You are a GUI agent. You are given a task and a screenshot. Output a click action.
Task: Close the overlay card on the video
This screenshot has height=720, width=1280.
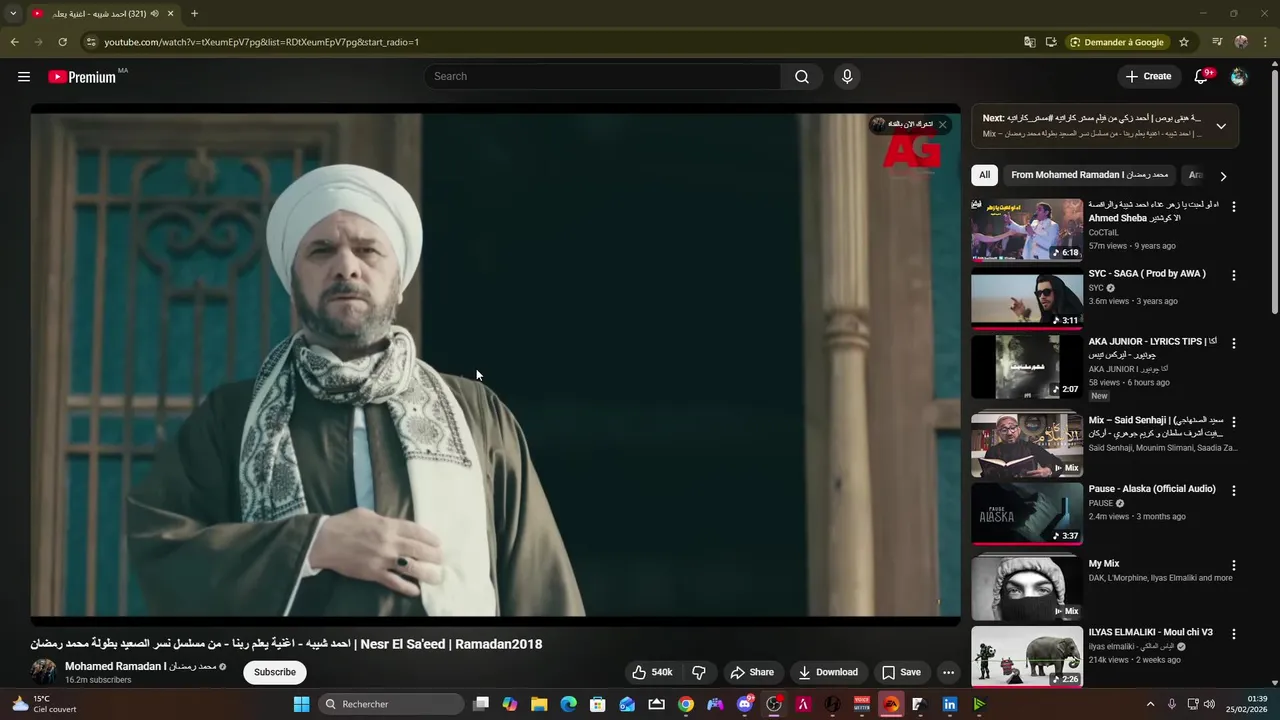pyautogui.click(x=942, y=125)
